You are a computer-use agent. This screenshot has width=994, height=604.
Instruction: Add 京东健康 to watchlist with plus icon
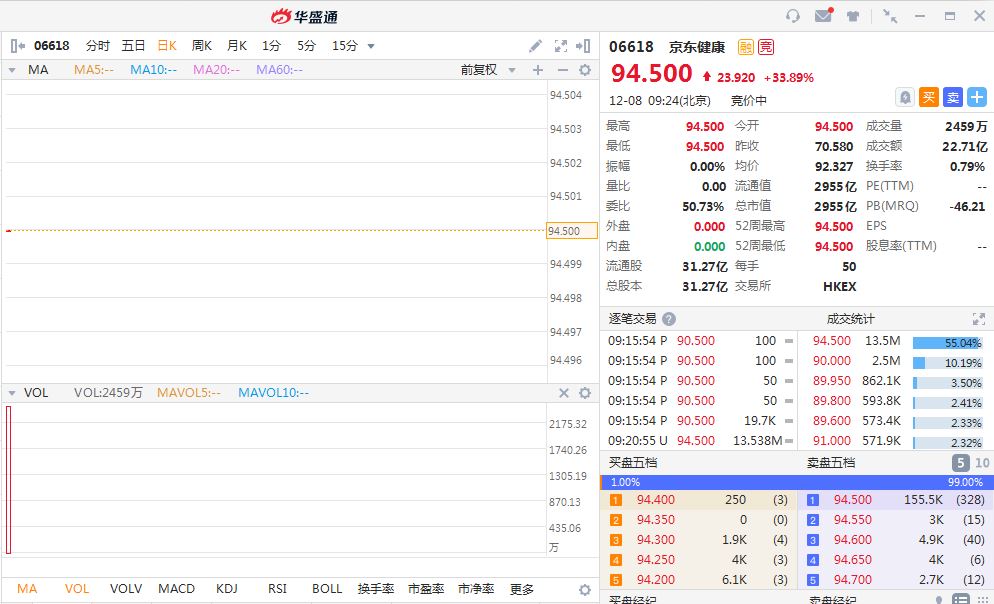tap(977, 97)
